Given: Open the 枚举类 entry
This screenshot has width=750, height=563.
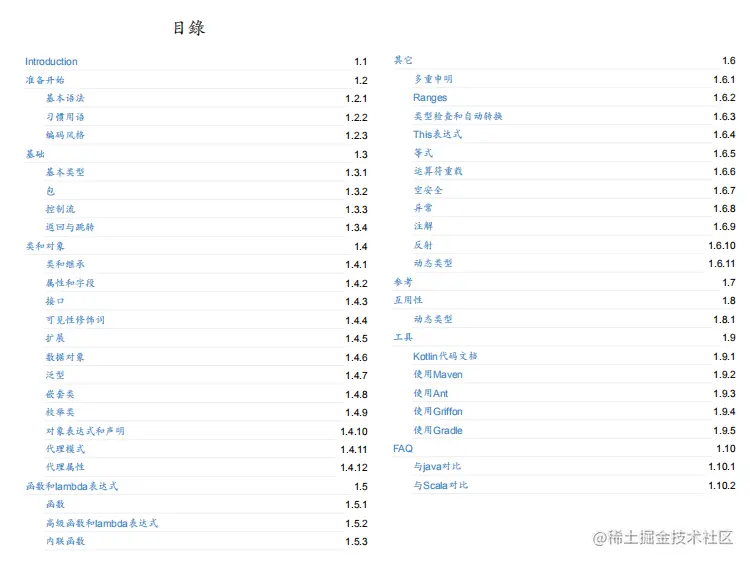Looking at the screenshot, I should coord(60,412).
